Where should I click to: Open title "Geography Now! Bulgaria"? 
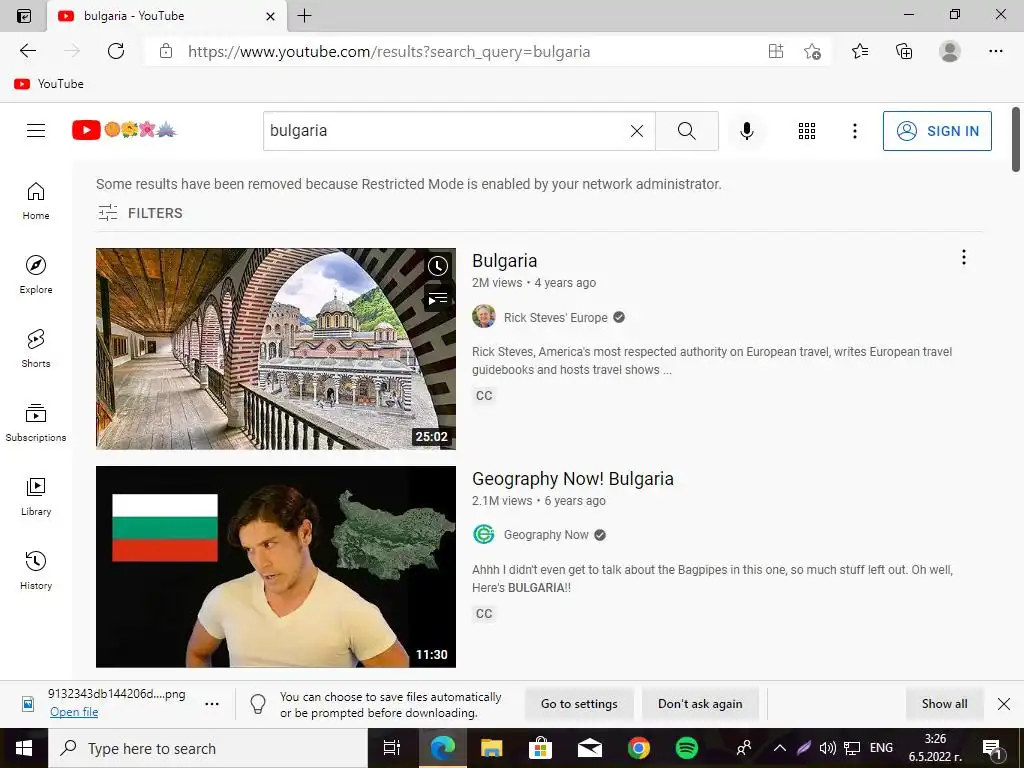tap(573, 479)
